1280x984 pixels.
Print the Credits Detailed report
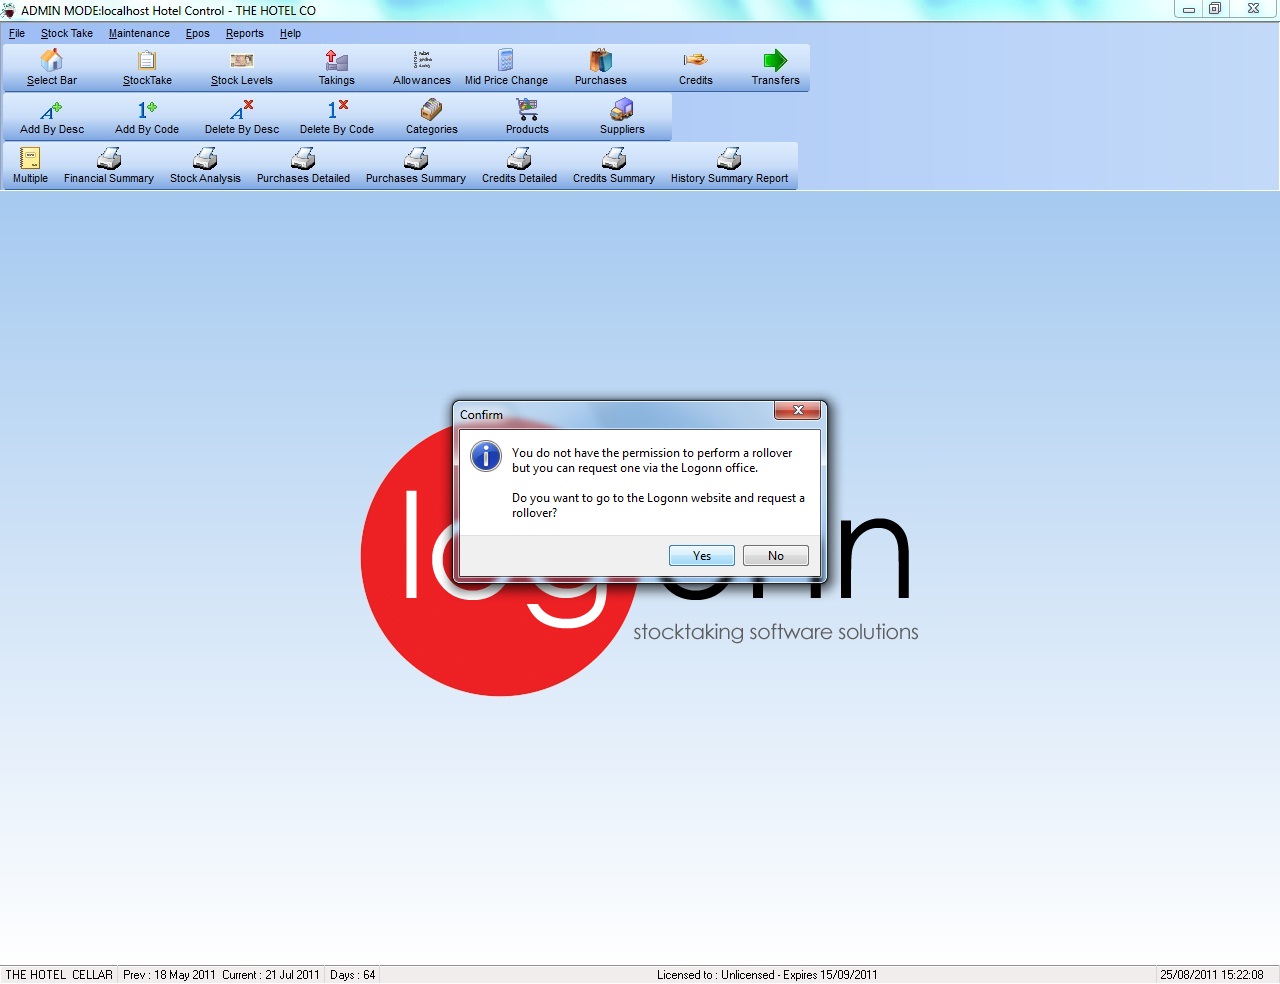(x=519, y=166)
